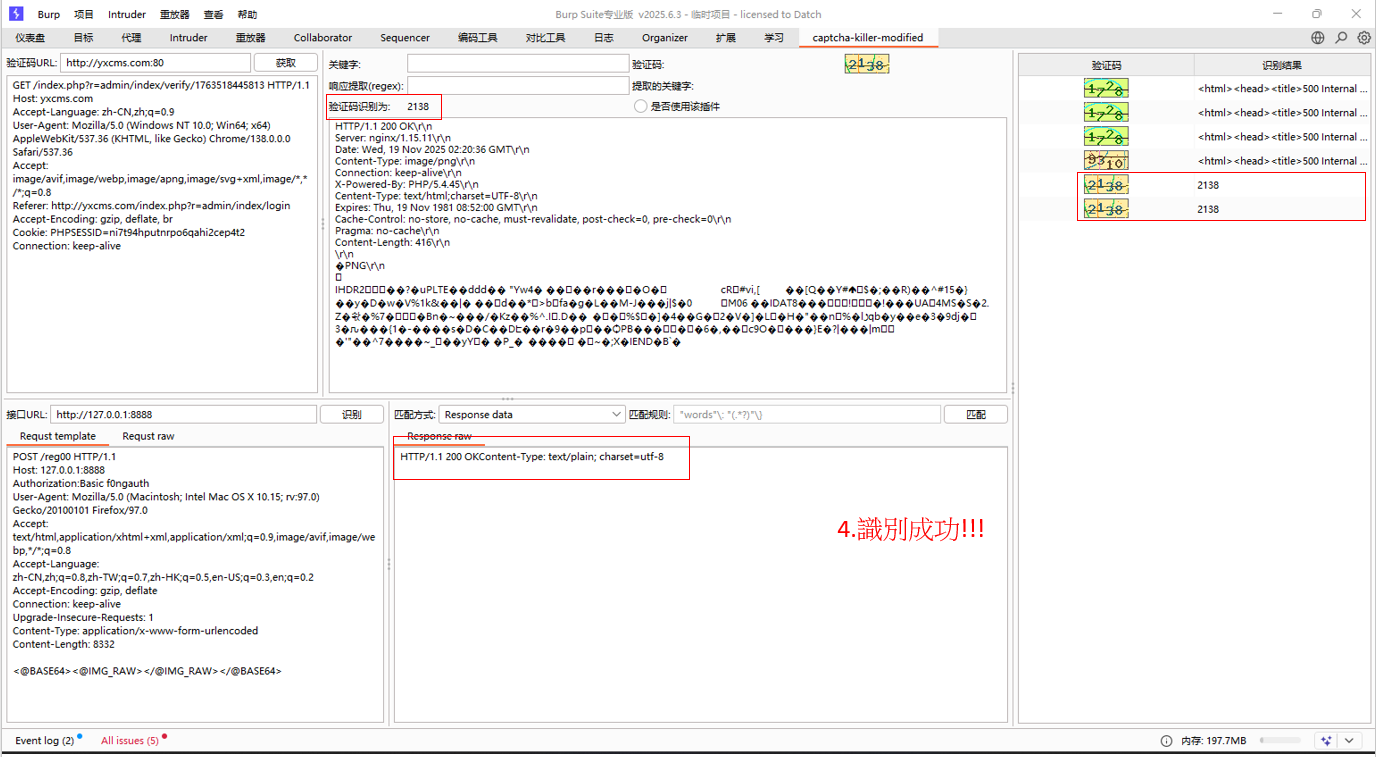1376x757 pixels.
Task: Click the 接口URL input field
Action: [184, 414]
